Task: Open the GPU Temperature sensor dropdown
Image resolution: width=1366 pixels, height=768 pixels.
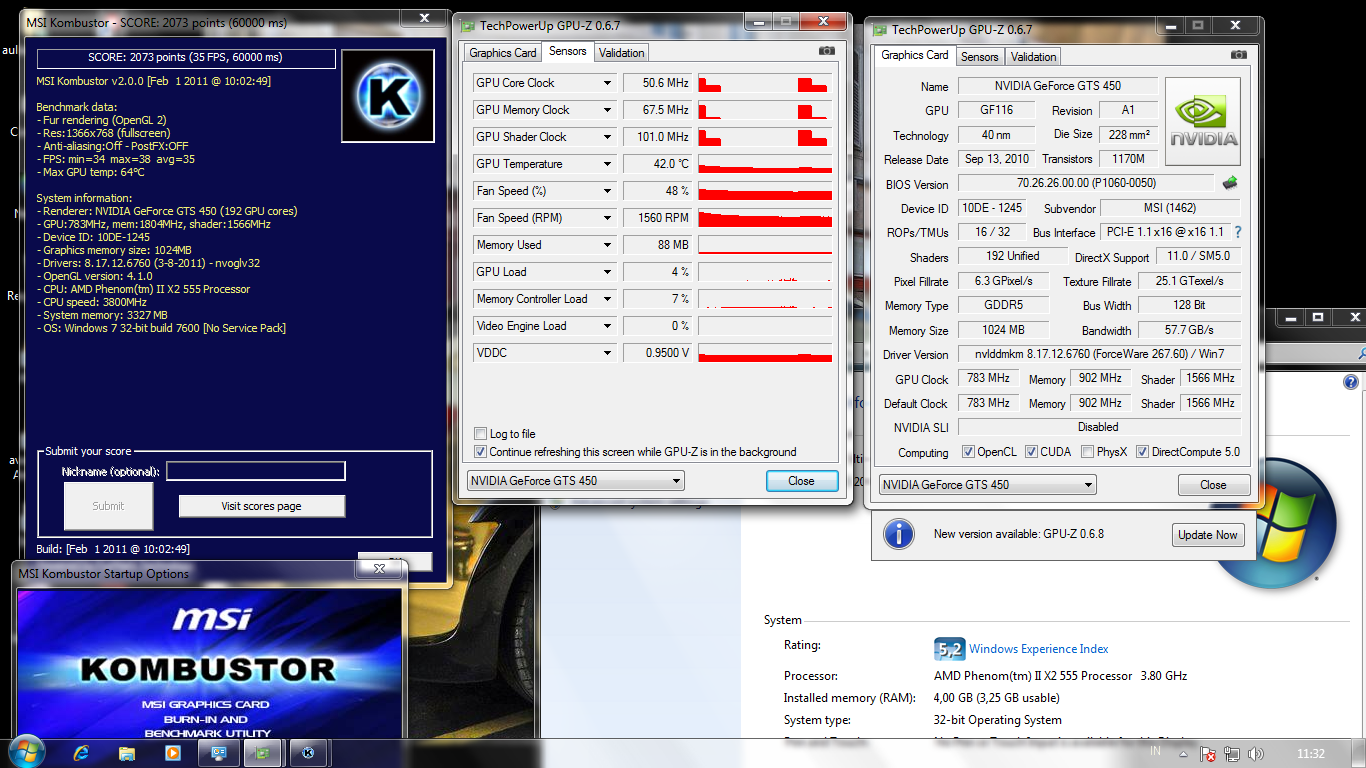Action: pos(607,164)
